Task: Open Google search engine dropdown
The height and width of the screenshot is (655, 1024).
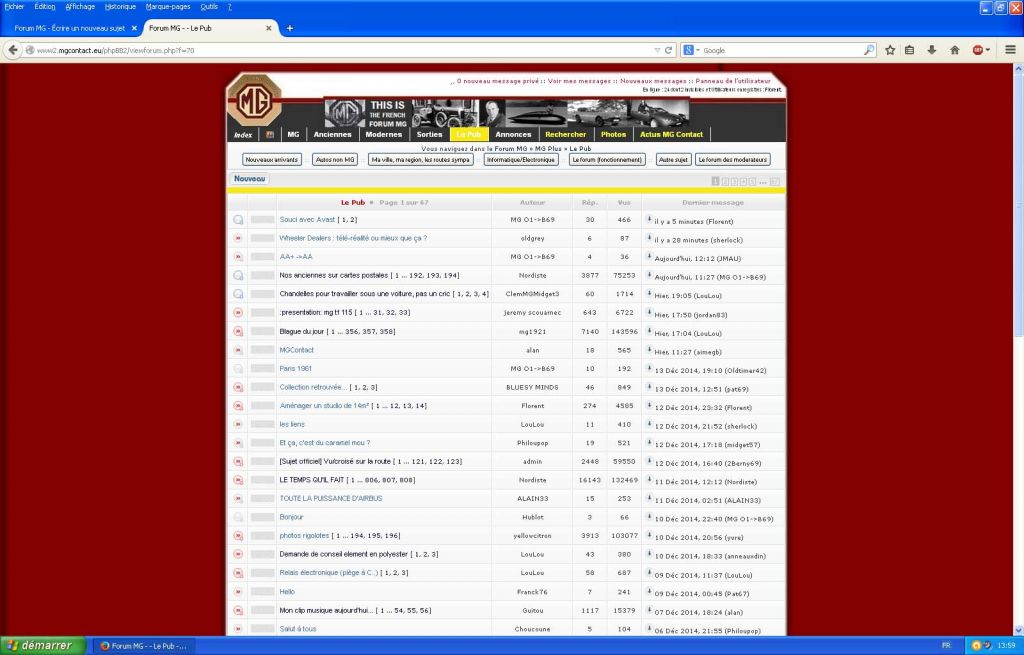Action: tap(691, 50)
